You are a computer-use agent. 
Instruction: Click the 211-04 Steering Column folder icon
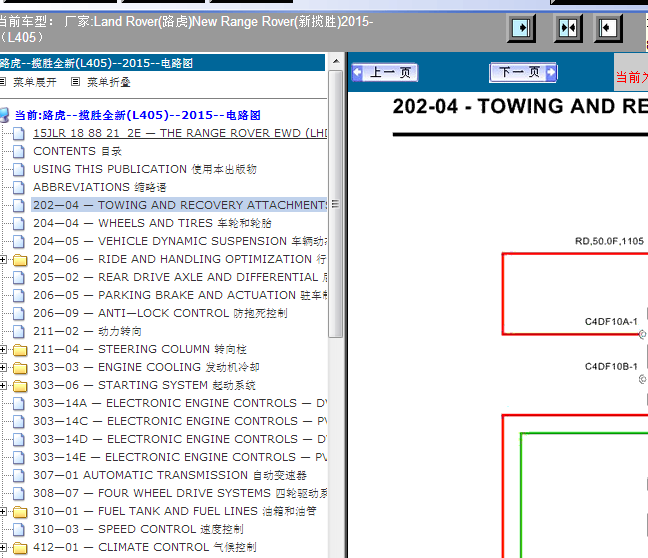click(x=20, y=350)
